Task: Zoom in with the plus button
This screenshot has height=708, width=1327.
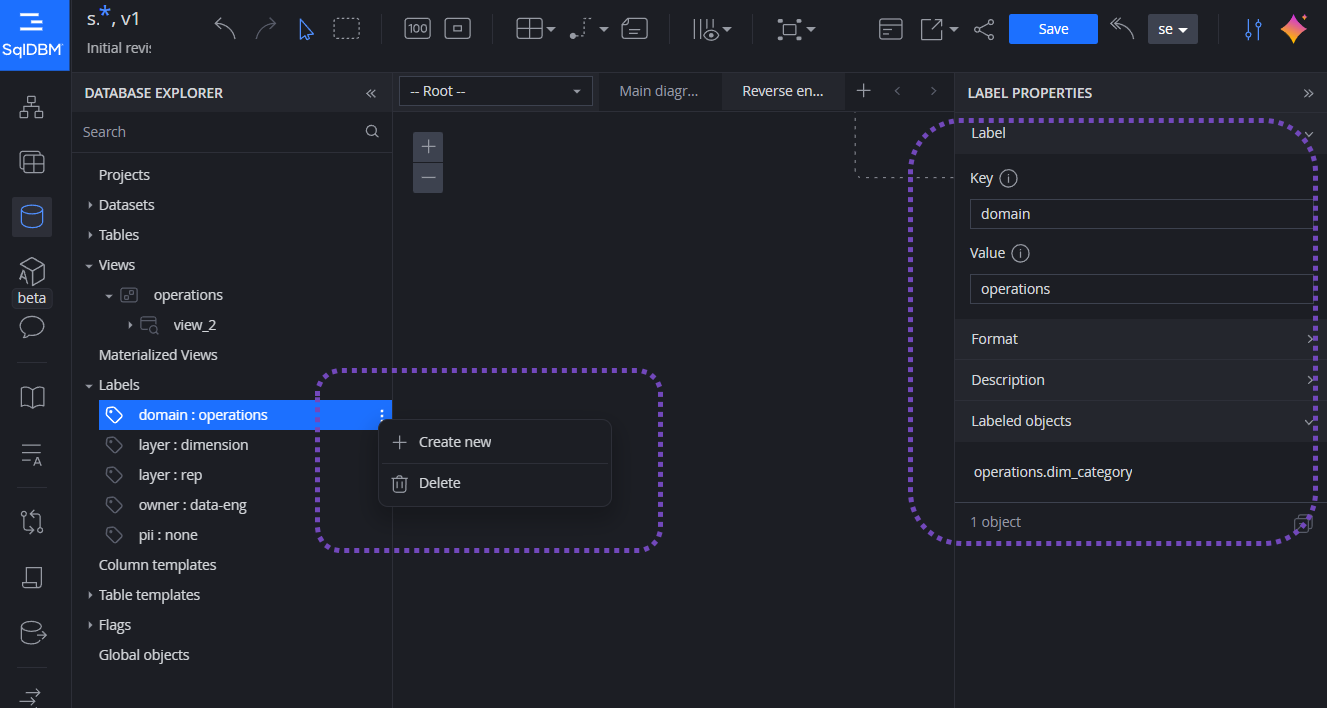Action: (428, 147)
